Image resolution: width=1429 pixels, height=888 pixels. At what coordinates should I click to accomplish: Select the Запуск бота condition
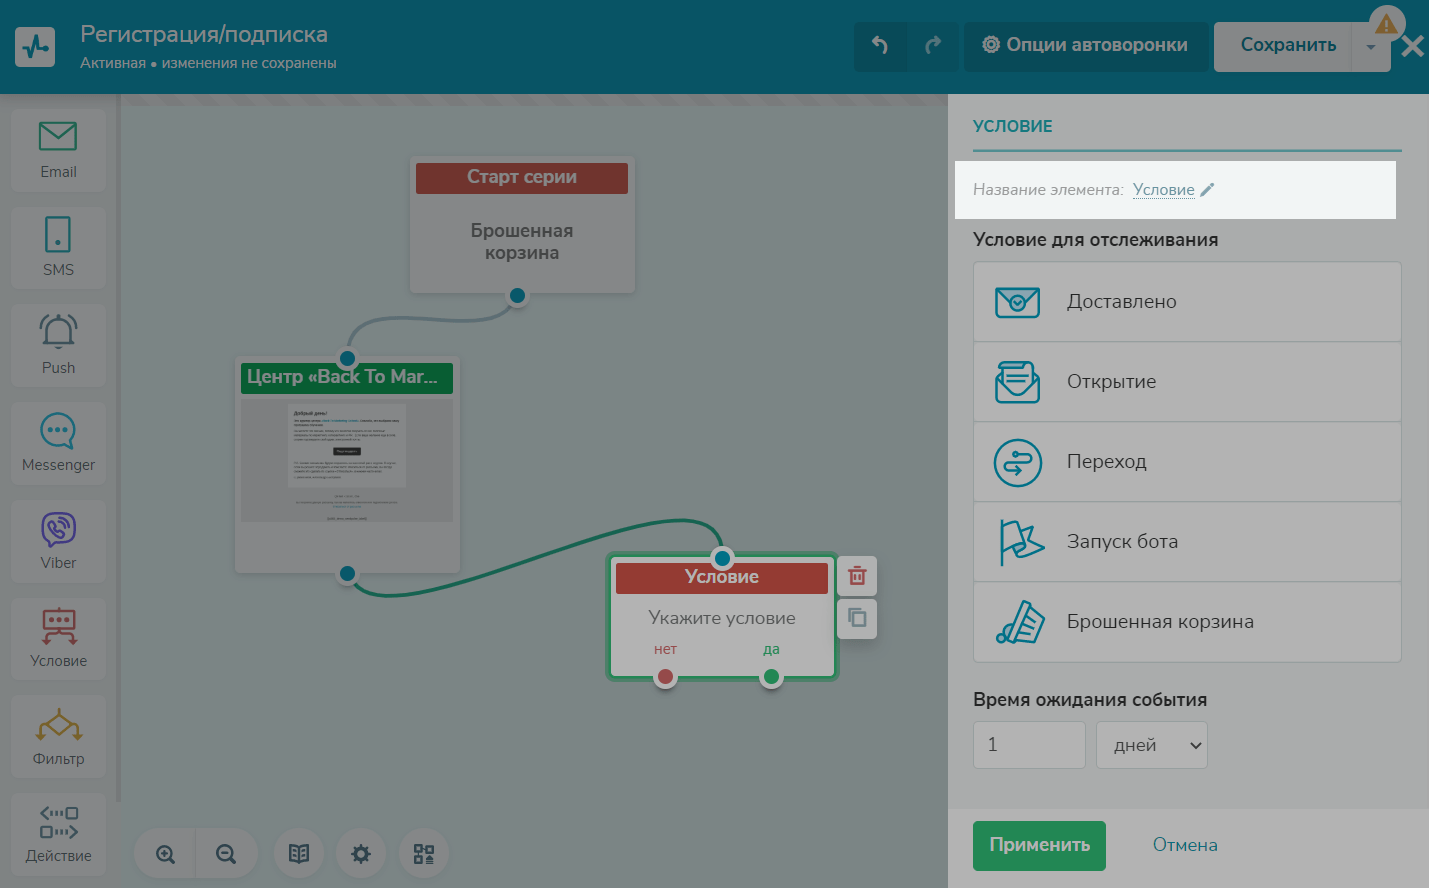pos(1187,542)
